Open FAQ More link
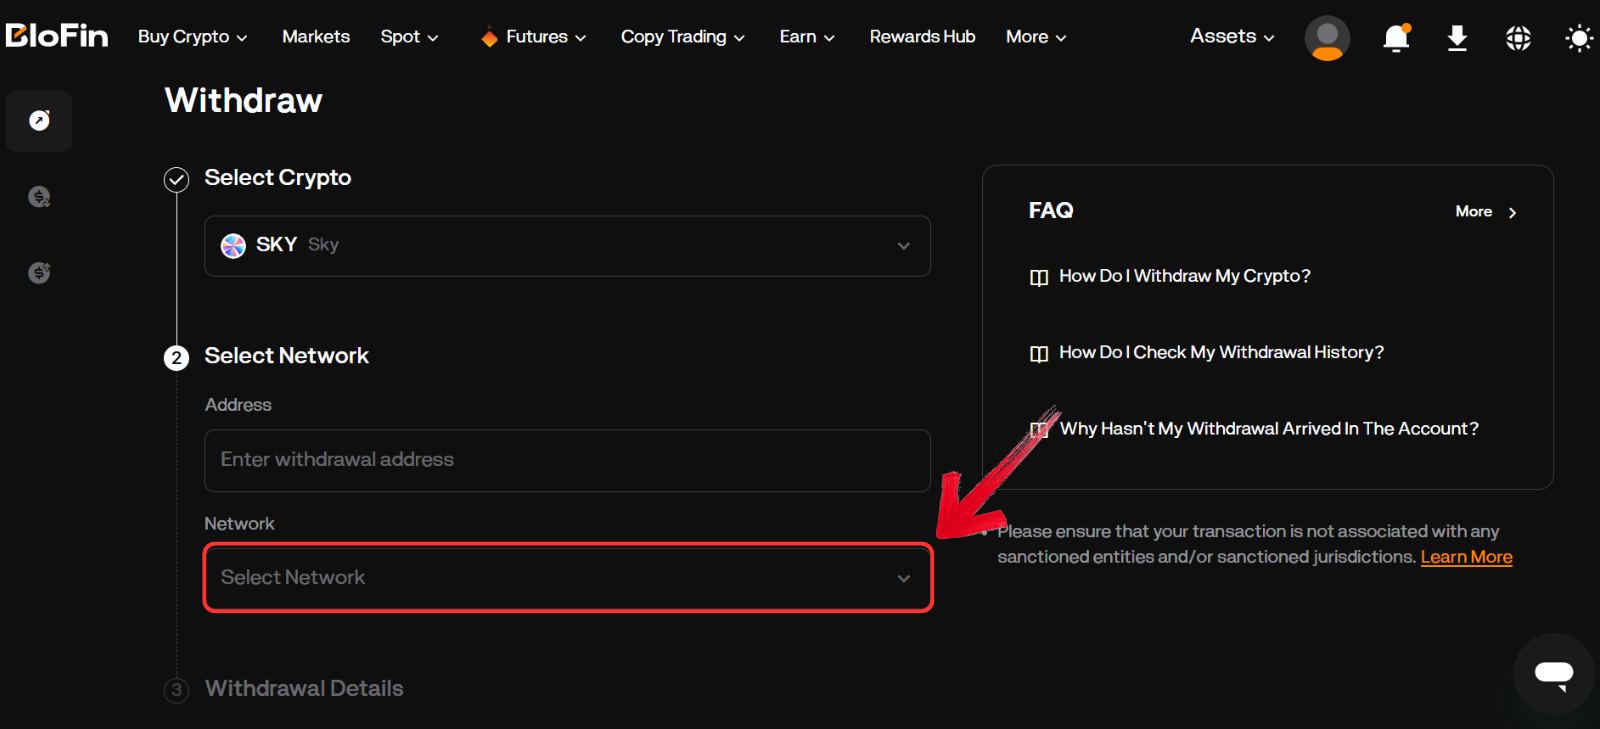The width and height of the screenshot is (1600, 729). pos(1485,212)
